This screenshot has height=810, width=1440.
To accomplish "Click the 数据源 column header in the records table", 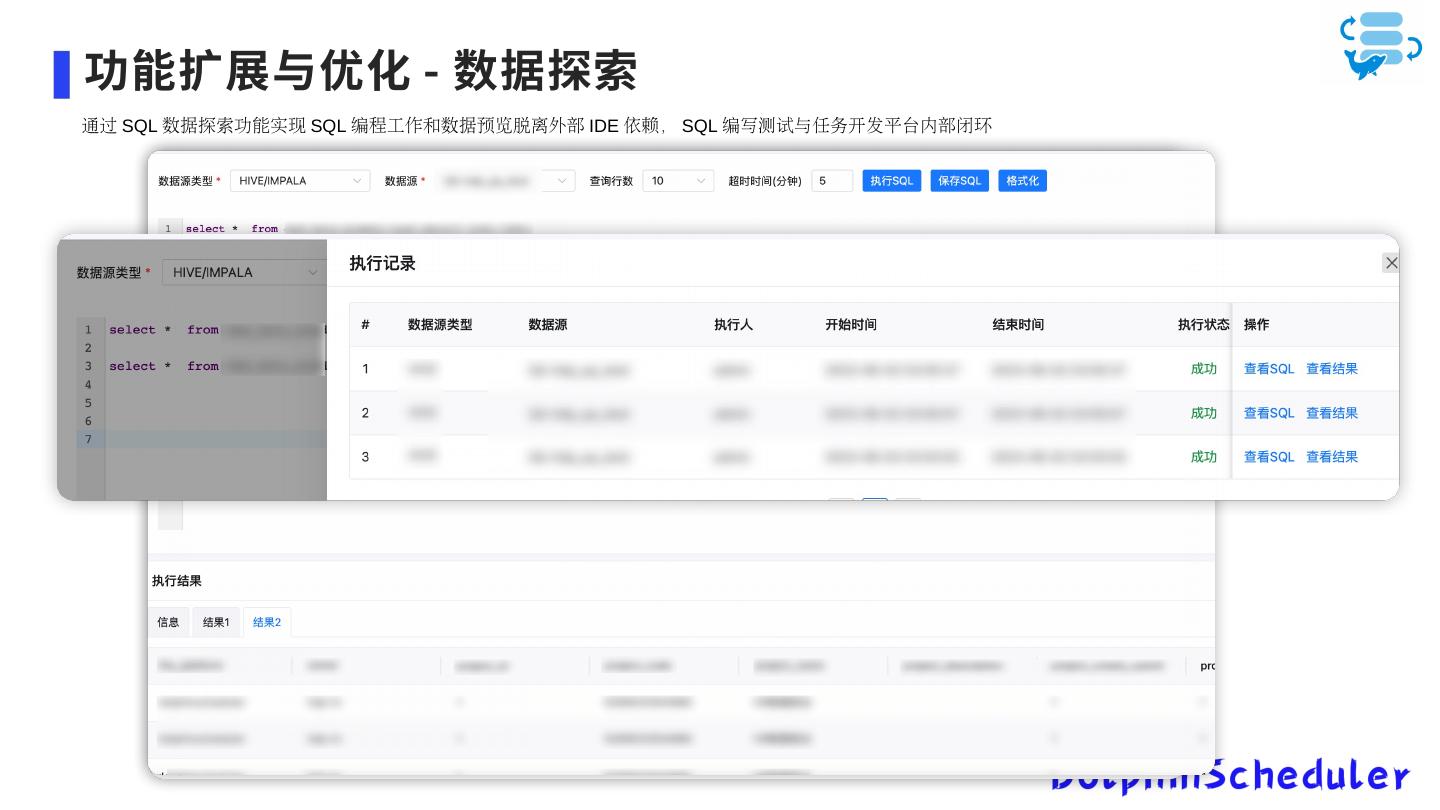I will pyautogui.click(x=548, y=325).
